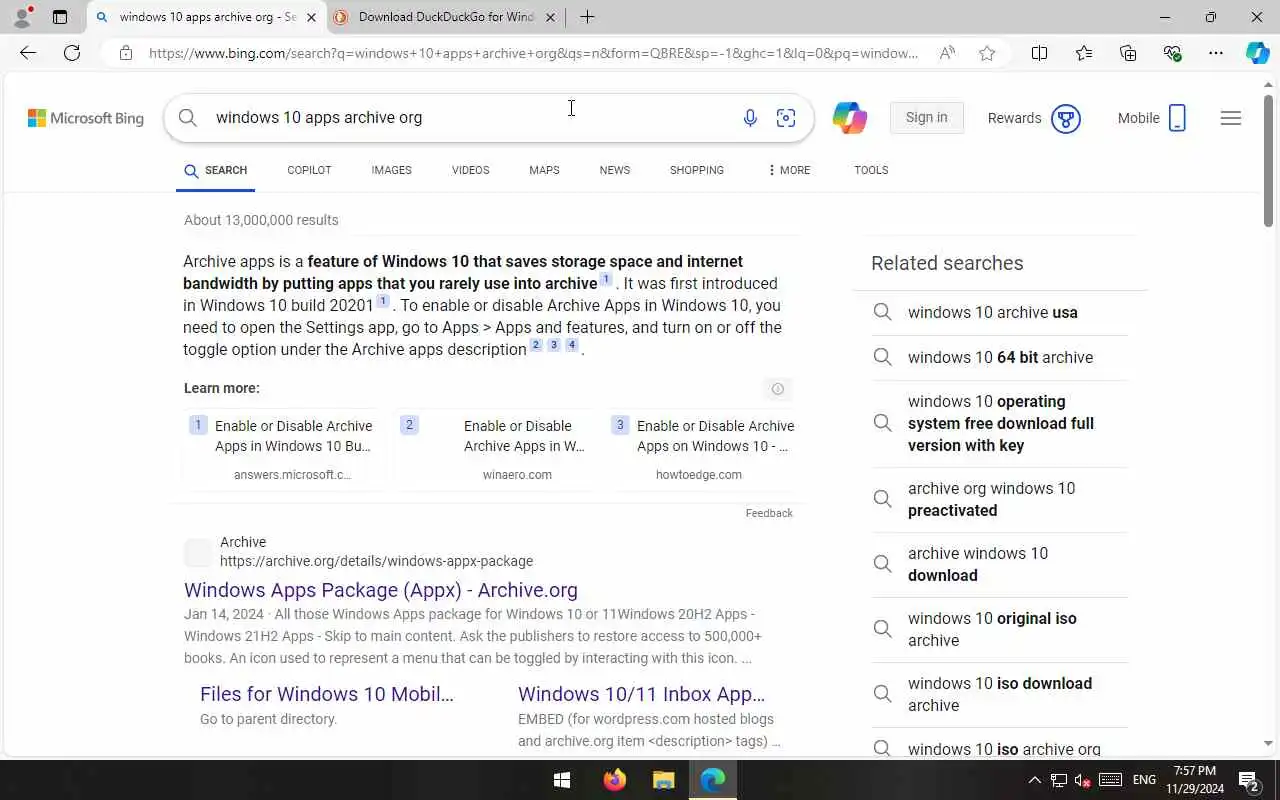Go to Microsoft Bing home logo
Viewport: 1280px width, 800px height.
tap(86, 118)
